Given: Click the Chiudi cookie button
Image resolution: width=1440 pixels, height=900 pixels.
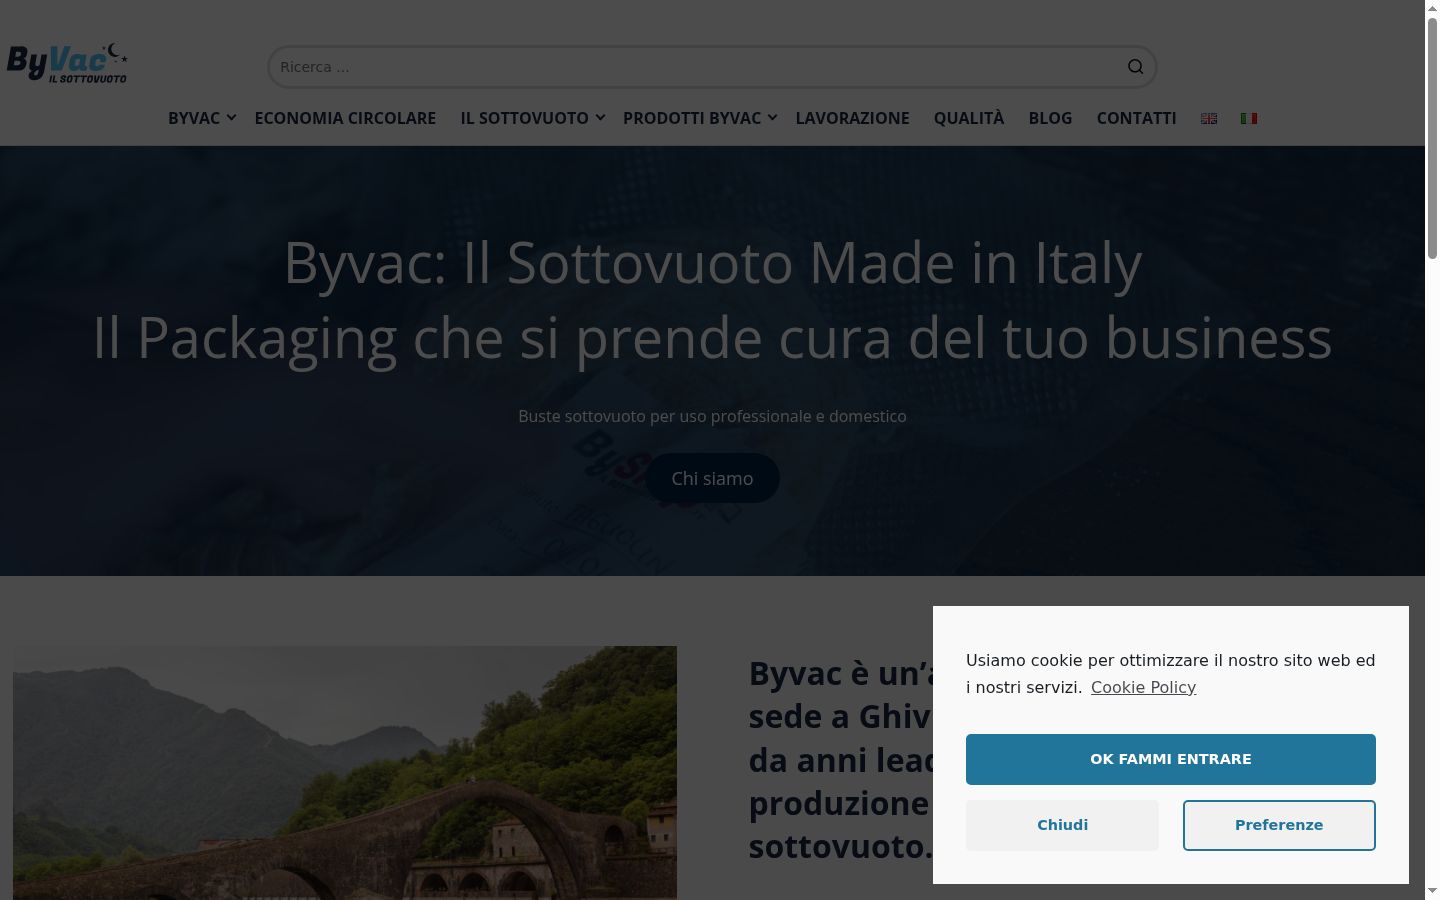Looking at the screenshot, I should 1062,825.
